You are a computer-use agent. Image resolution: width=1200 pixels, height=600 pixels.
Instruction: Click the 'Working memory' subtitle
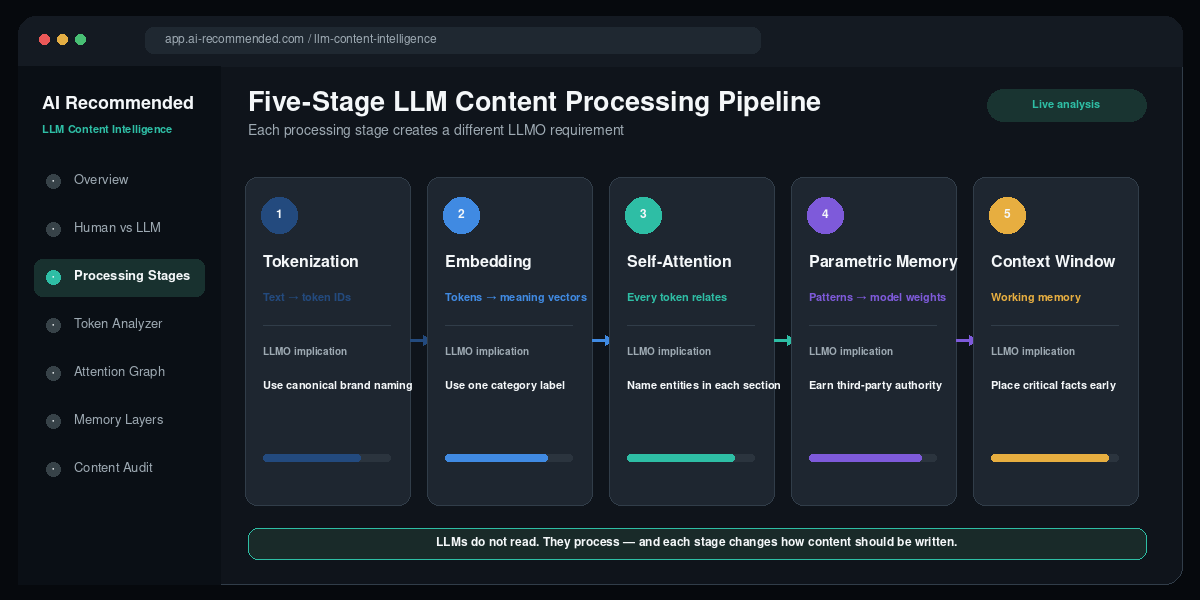(x=1036, y=298)
